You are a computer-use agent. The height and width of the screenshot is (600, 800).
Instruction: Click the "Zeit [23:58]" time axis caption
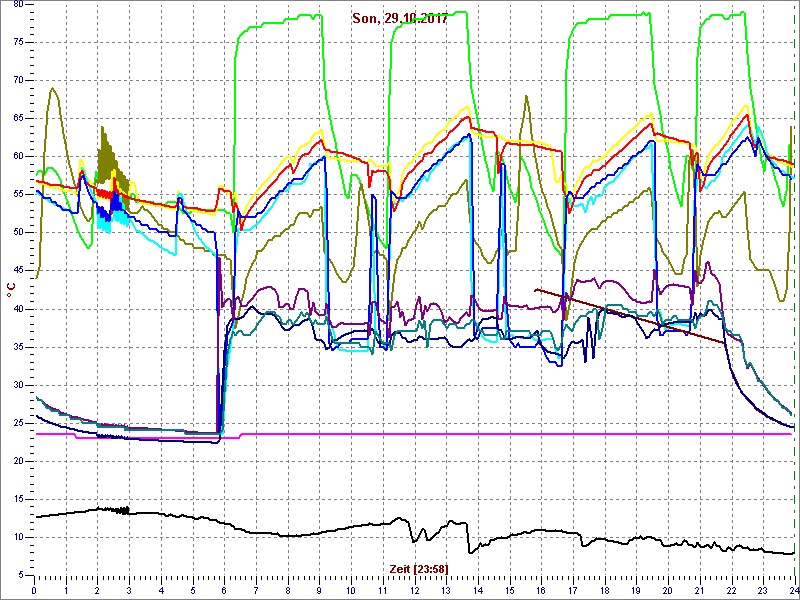pos(420,568)
